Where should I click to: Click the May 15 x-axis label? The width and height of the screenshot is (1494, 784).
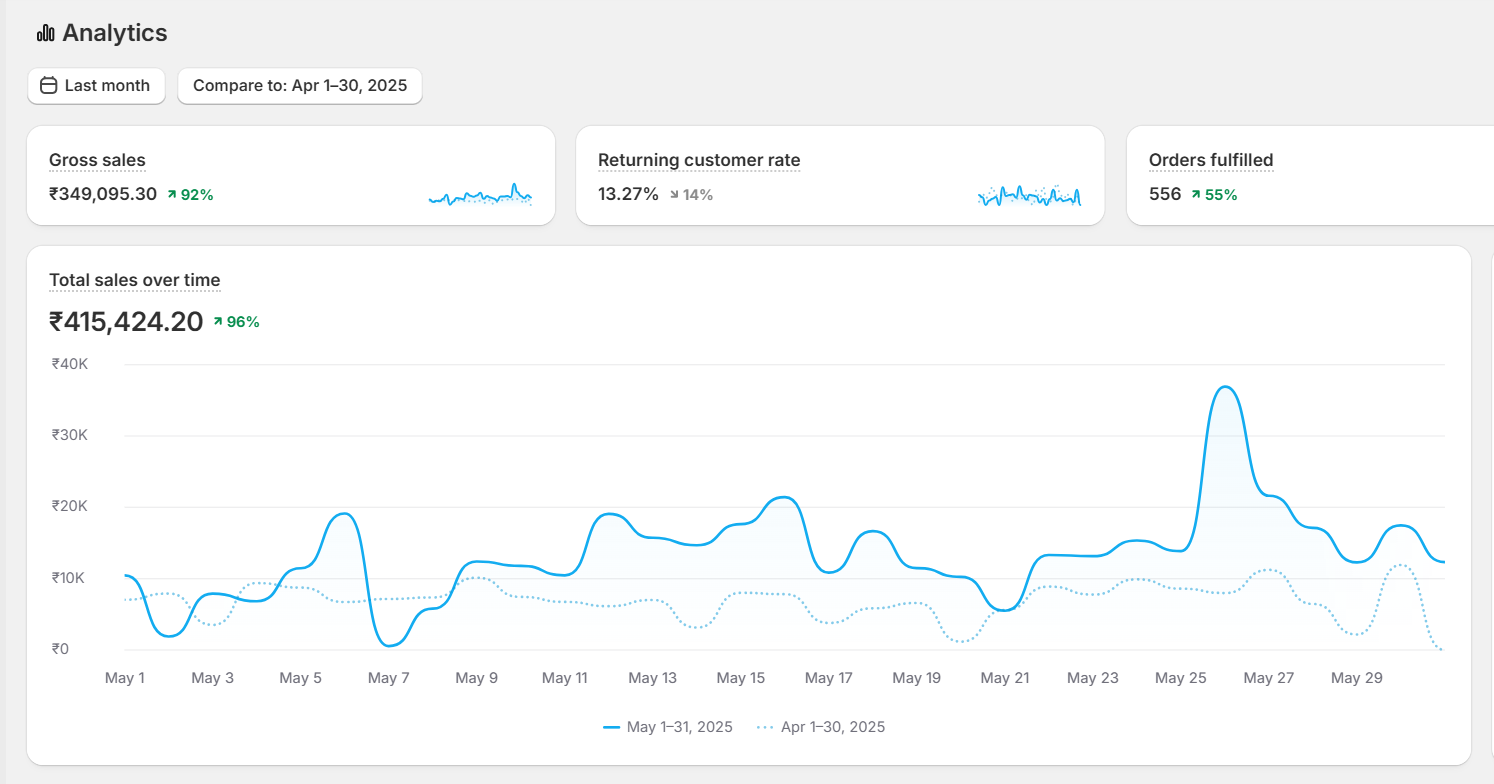[741, 678]
